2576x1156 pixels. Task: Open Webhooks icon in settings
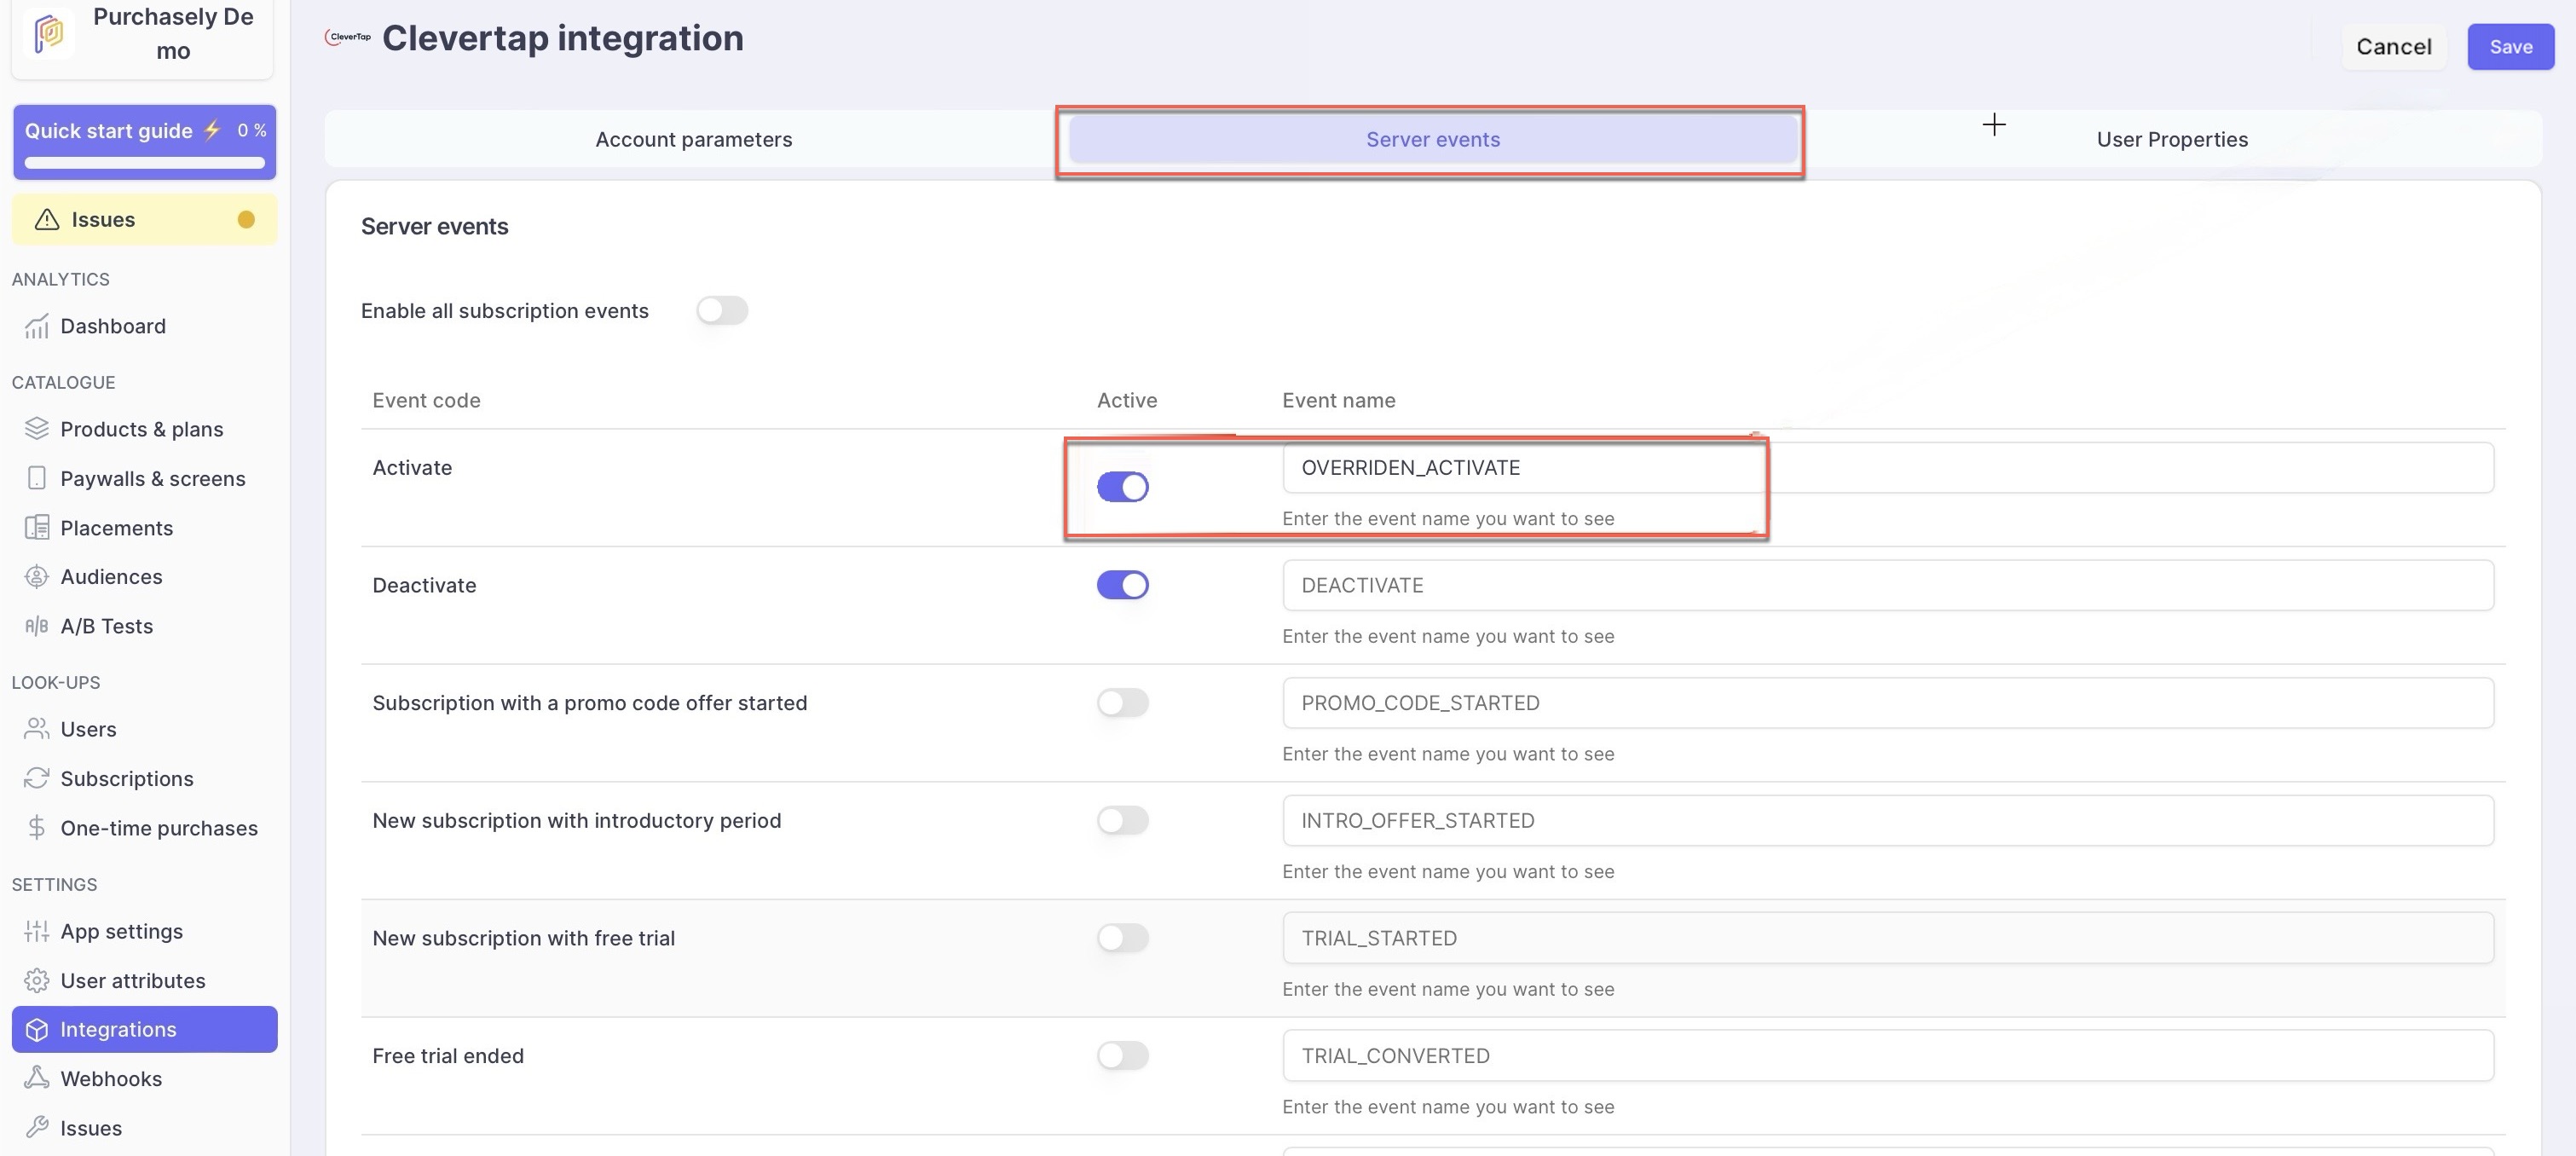coord(37,1078)
